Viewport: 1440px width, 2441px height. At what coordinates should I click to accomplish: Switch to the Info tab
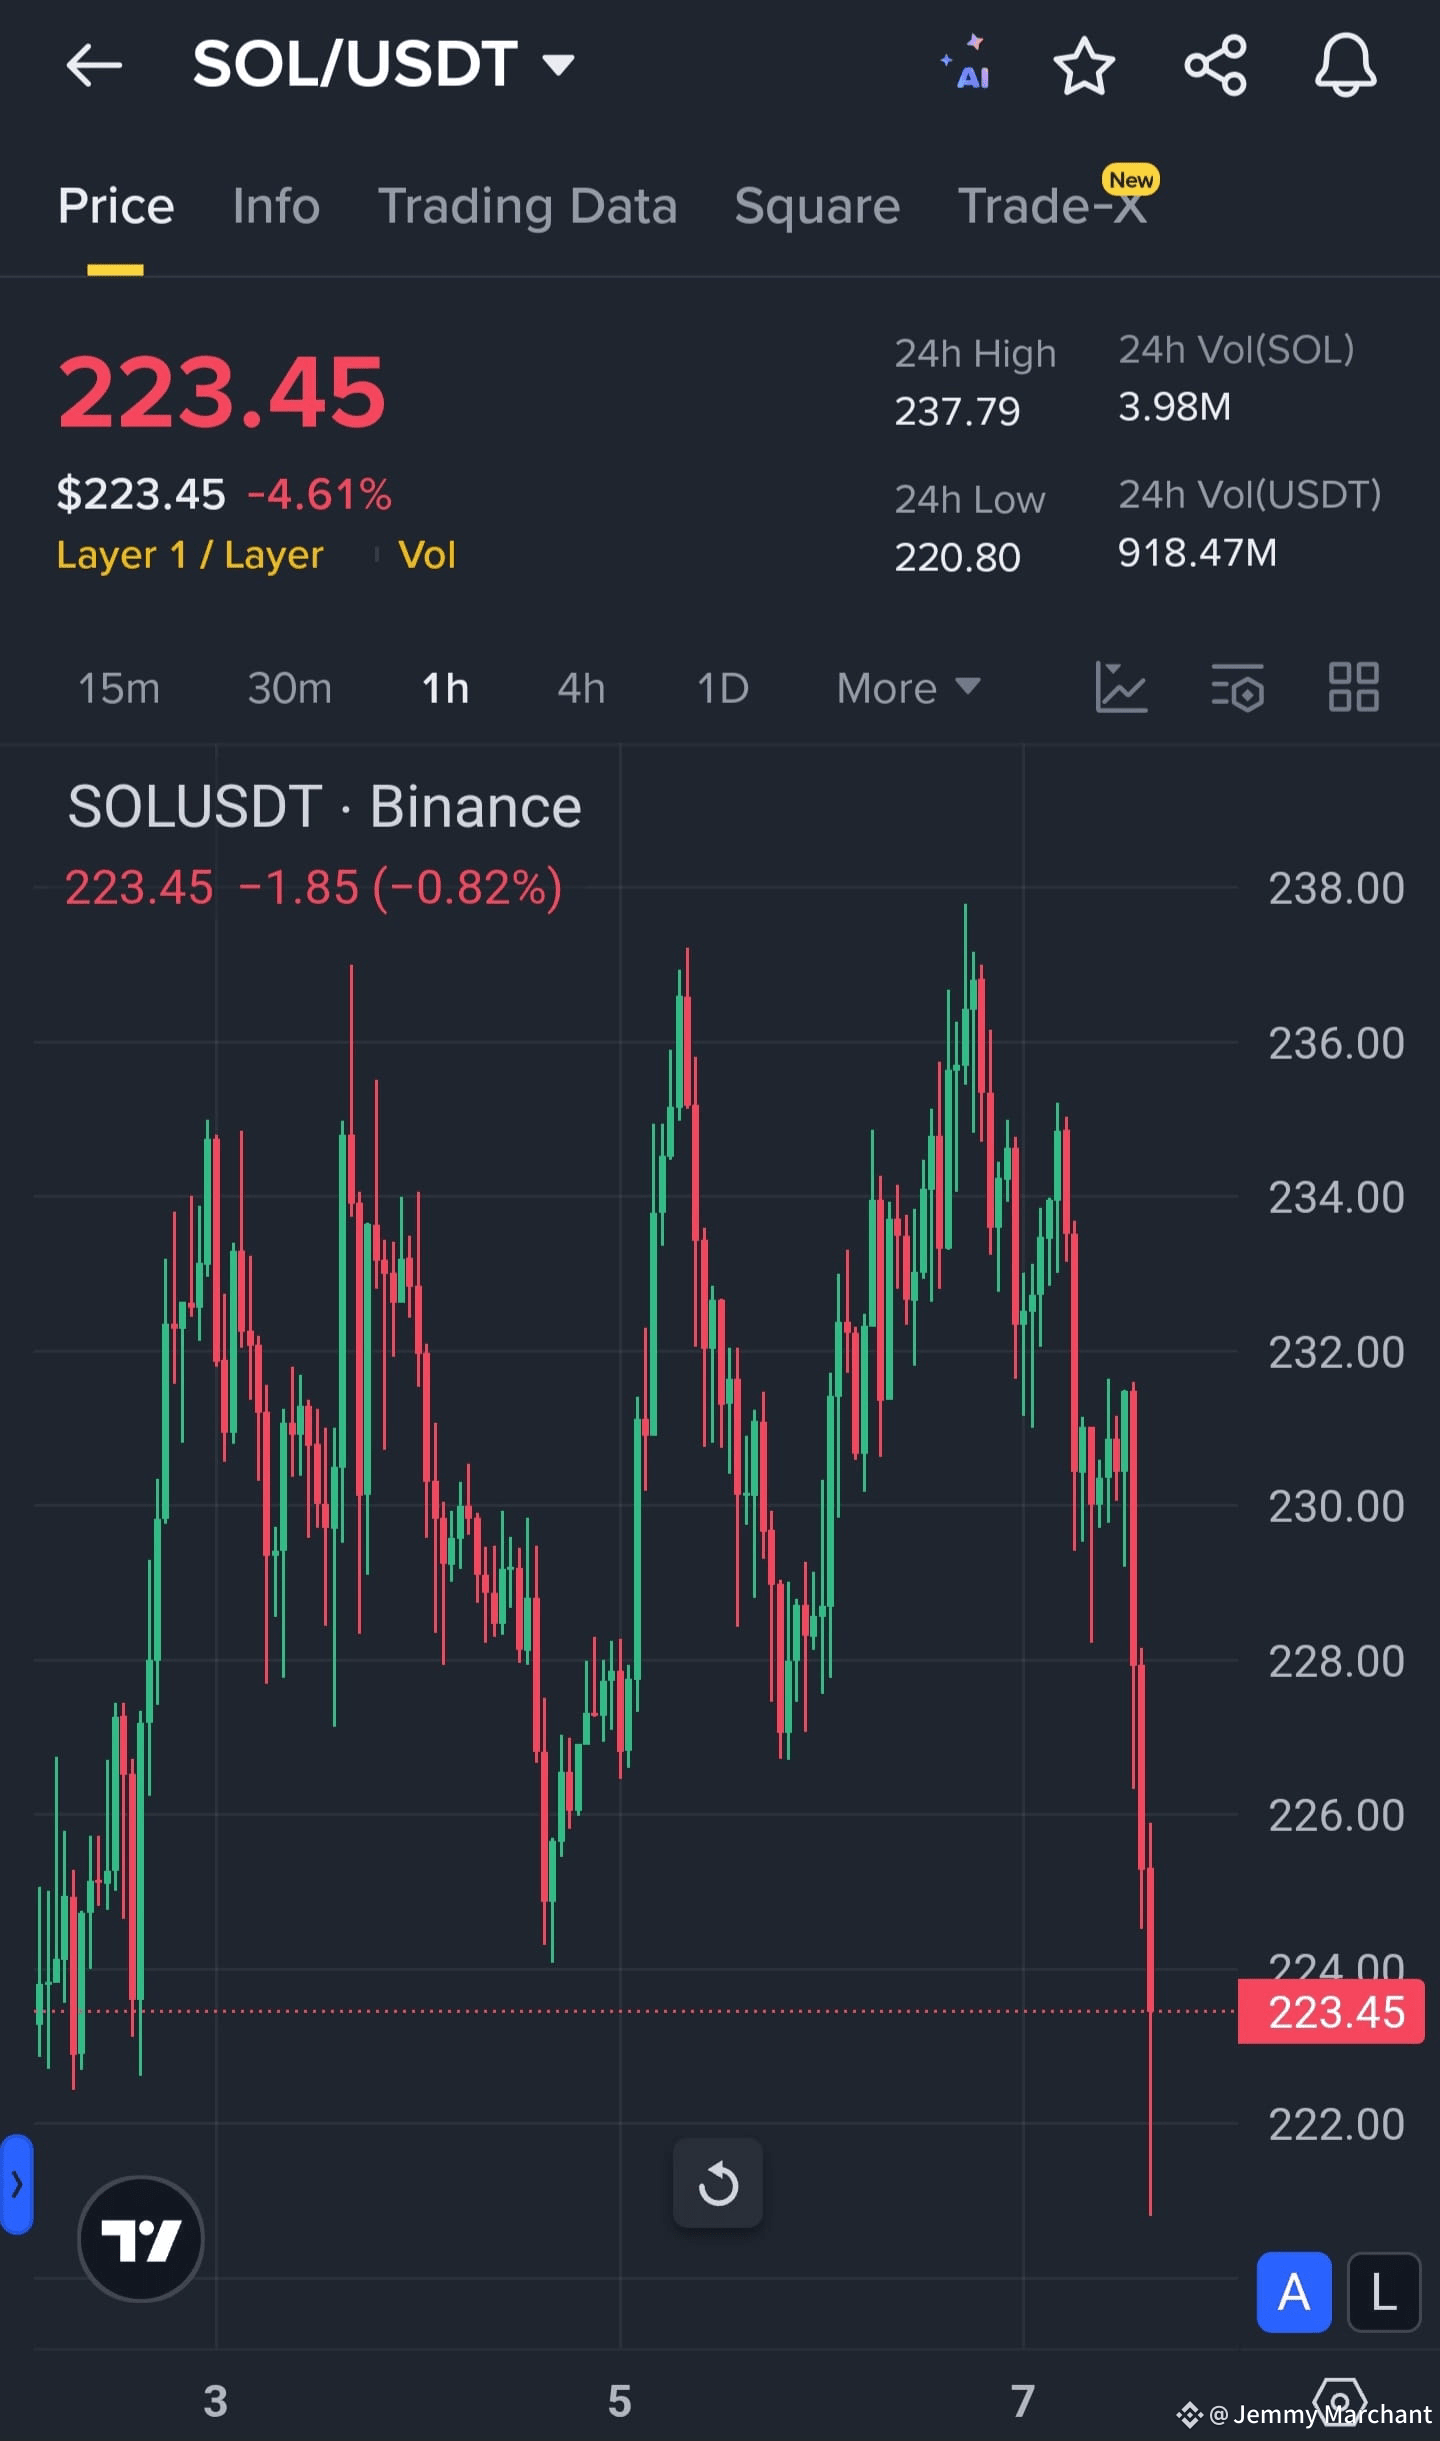[x=276, y=206]
